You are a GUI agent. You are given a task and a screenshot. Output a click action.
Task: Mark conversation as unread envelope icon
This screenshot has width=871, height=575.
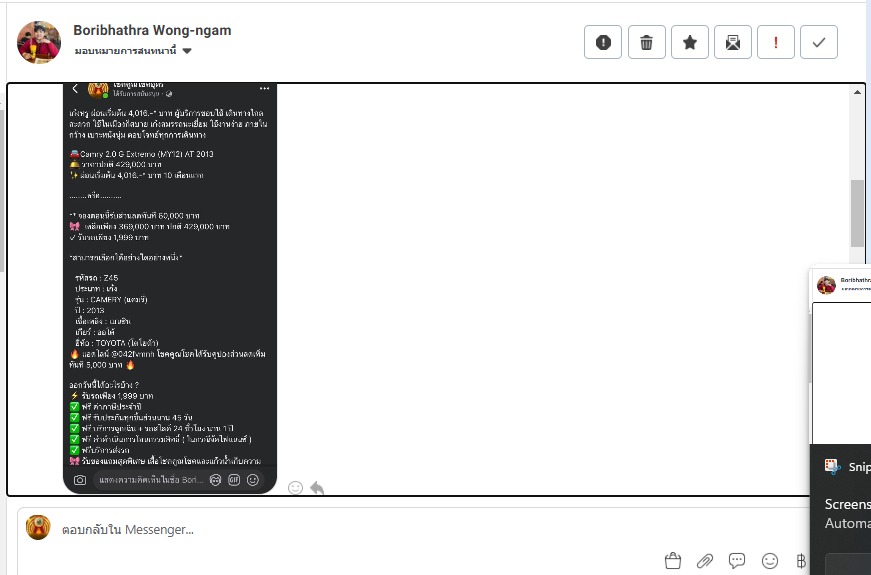pyautogui.click(x=733, y=42)
